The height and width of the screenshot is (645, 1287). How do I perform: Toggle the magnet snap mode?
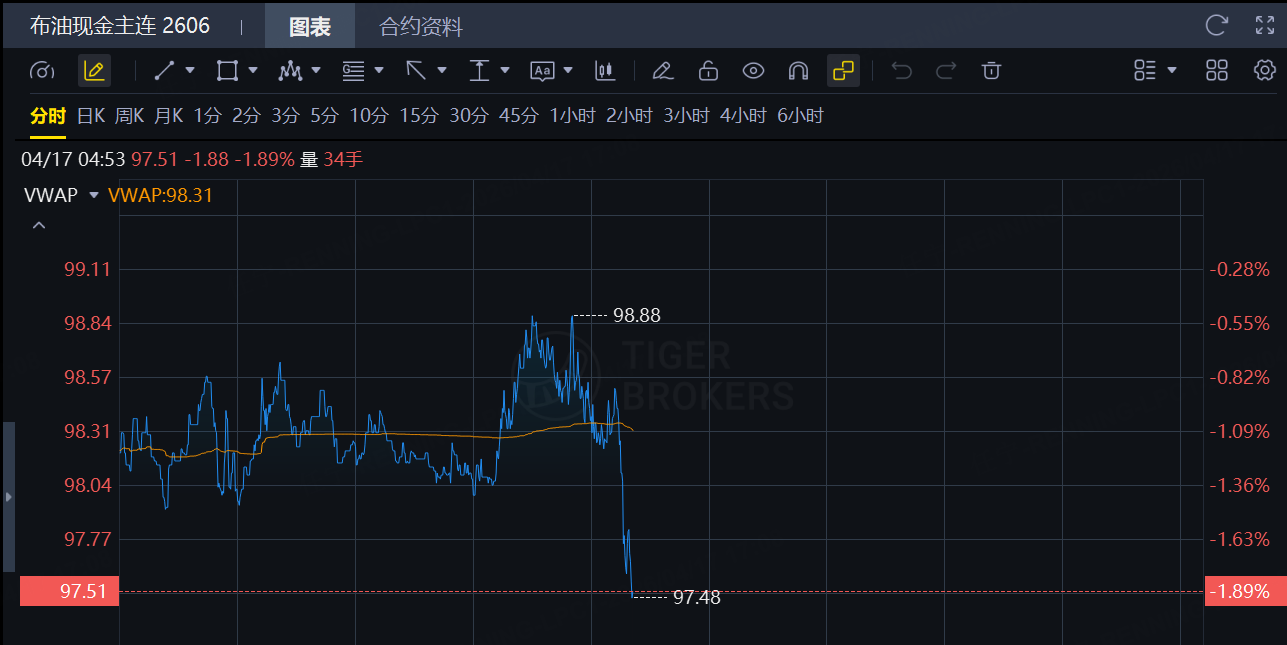[x=798, y=71]
